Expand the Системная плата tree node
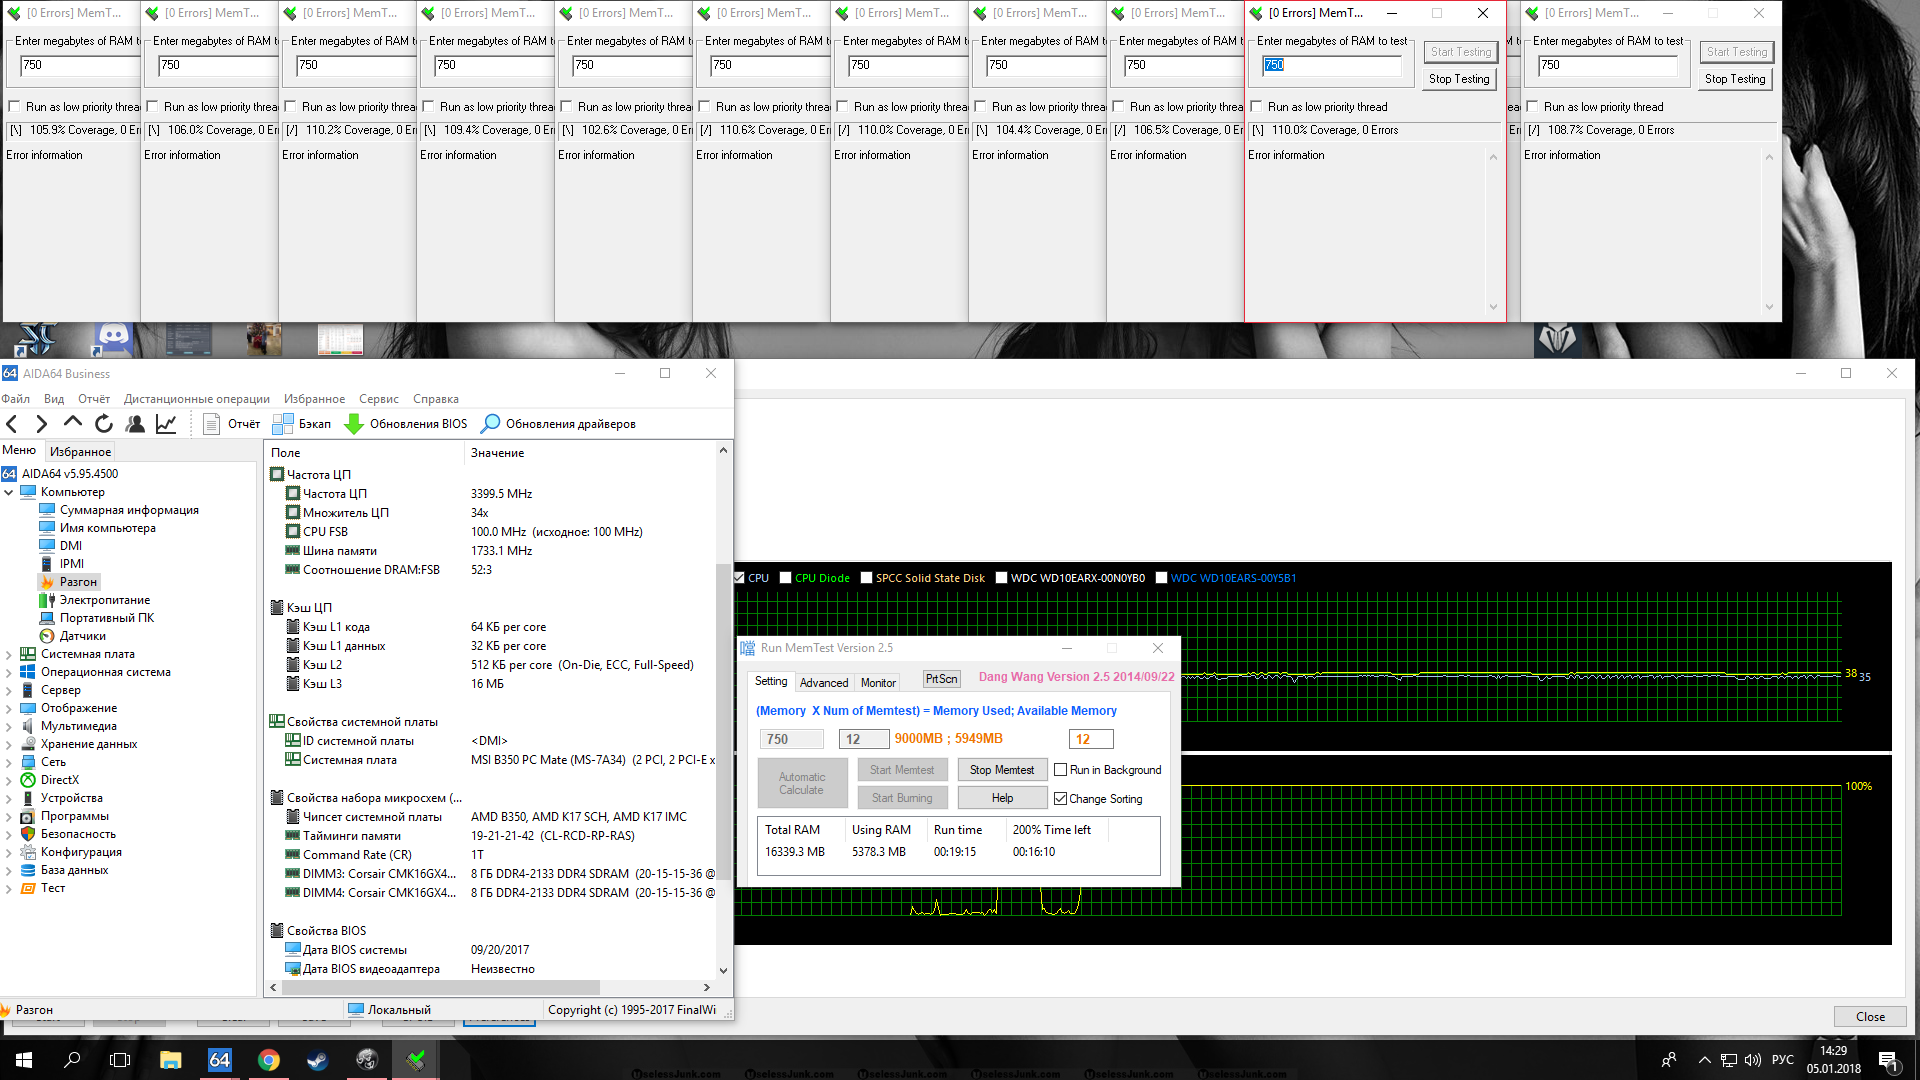Image resolution: width=1920 pixels, height=1080 pixels. click(9, 655)
